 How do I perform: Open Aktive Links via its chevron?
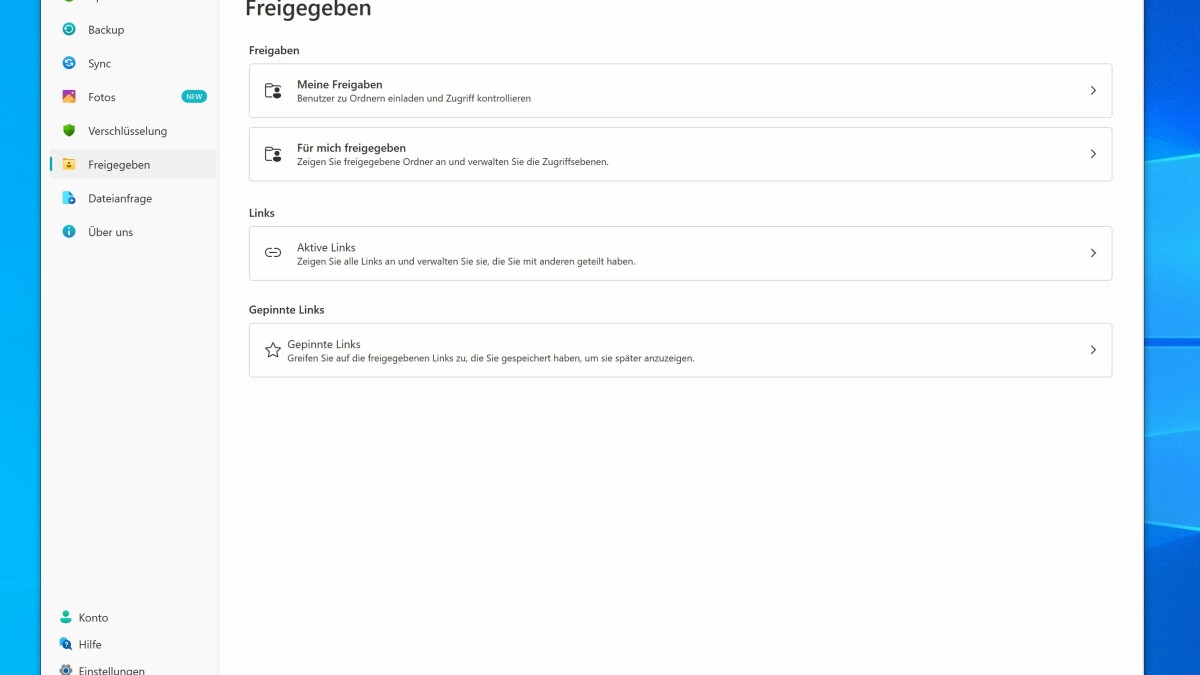[1093, 253]
